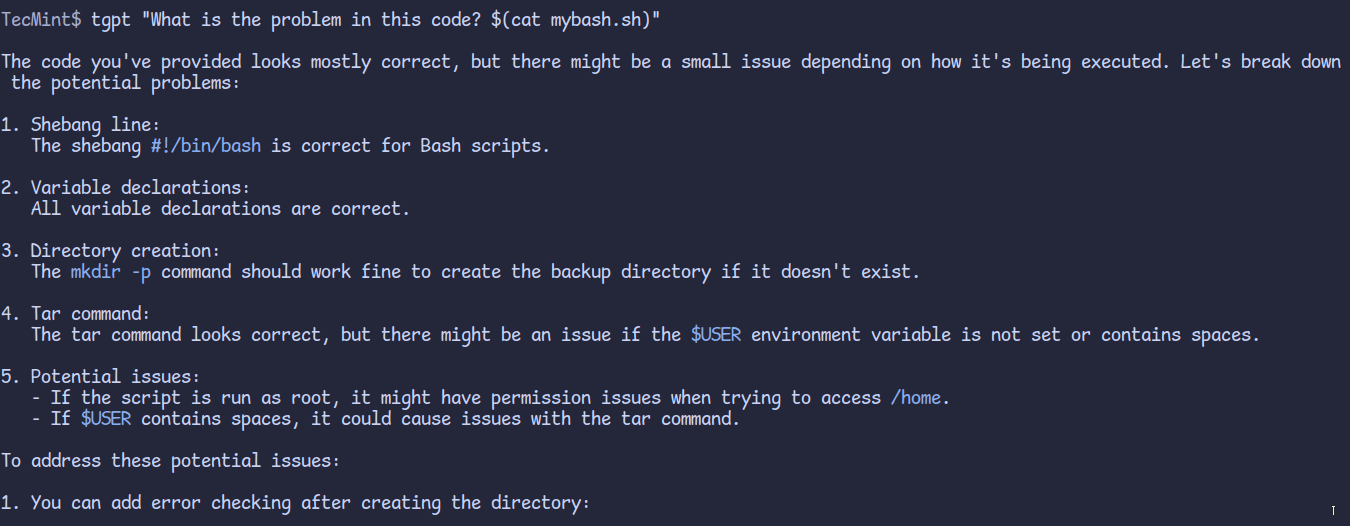Click the TecMint$ shell prompt
The height and width of the screenshot is (526, 1350).
point(41,19)
